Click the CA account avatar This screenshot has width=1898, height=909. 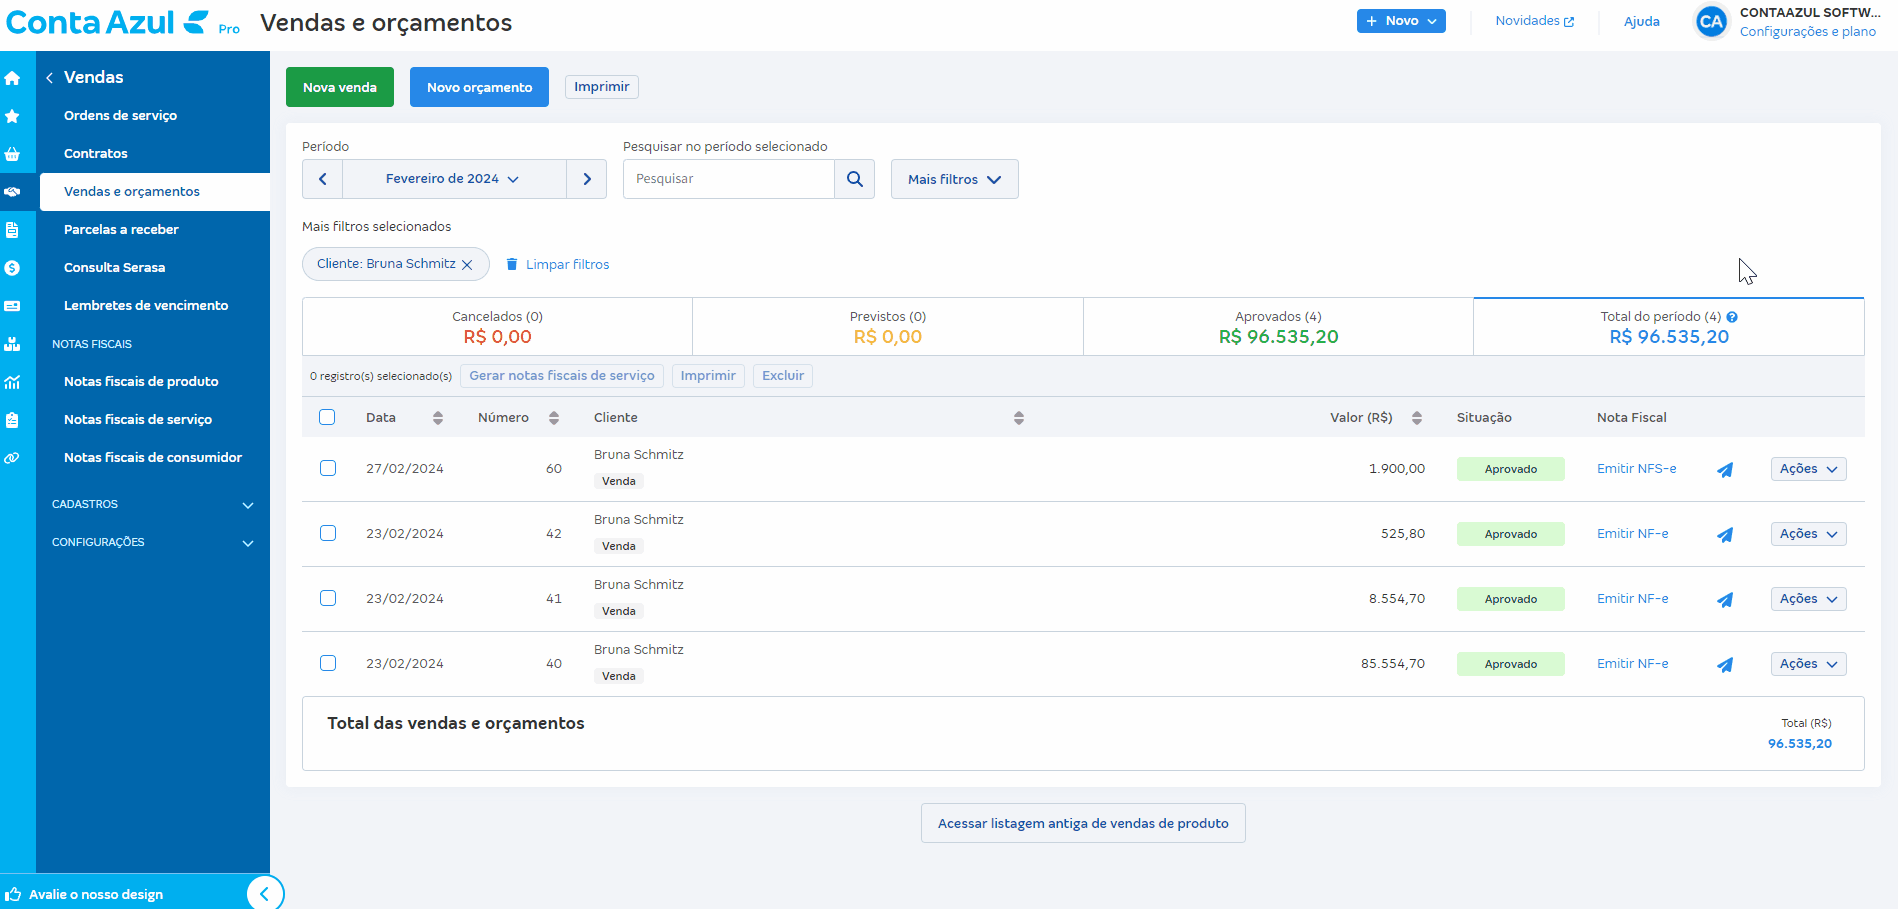pyautogui.click(x=1711, y=22)
